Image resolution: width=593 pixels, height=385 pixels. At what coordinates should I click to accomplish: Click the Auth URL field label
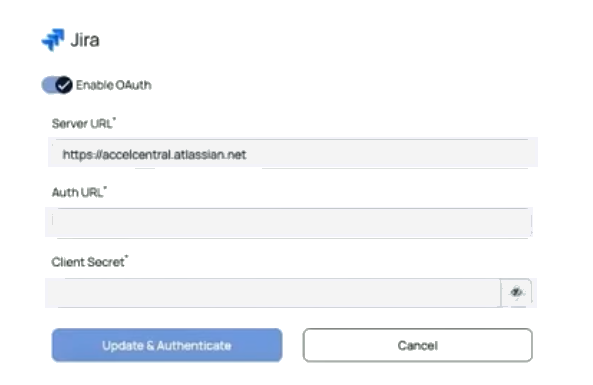78,192
